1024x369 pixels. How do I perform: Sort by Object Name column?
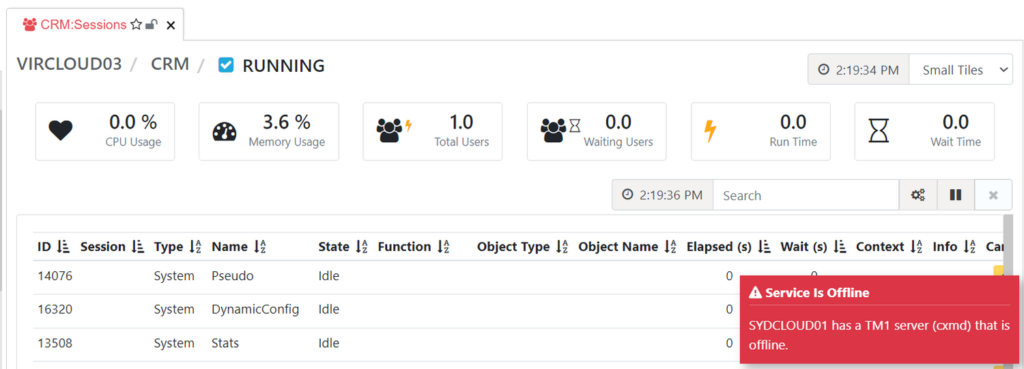click(627, 247)
